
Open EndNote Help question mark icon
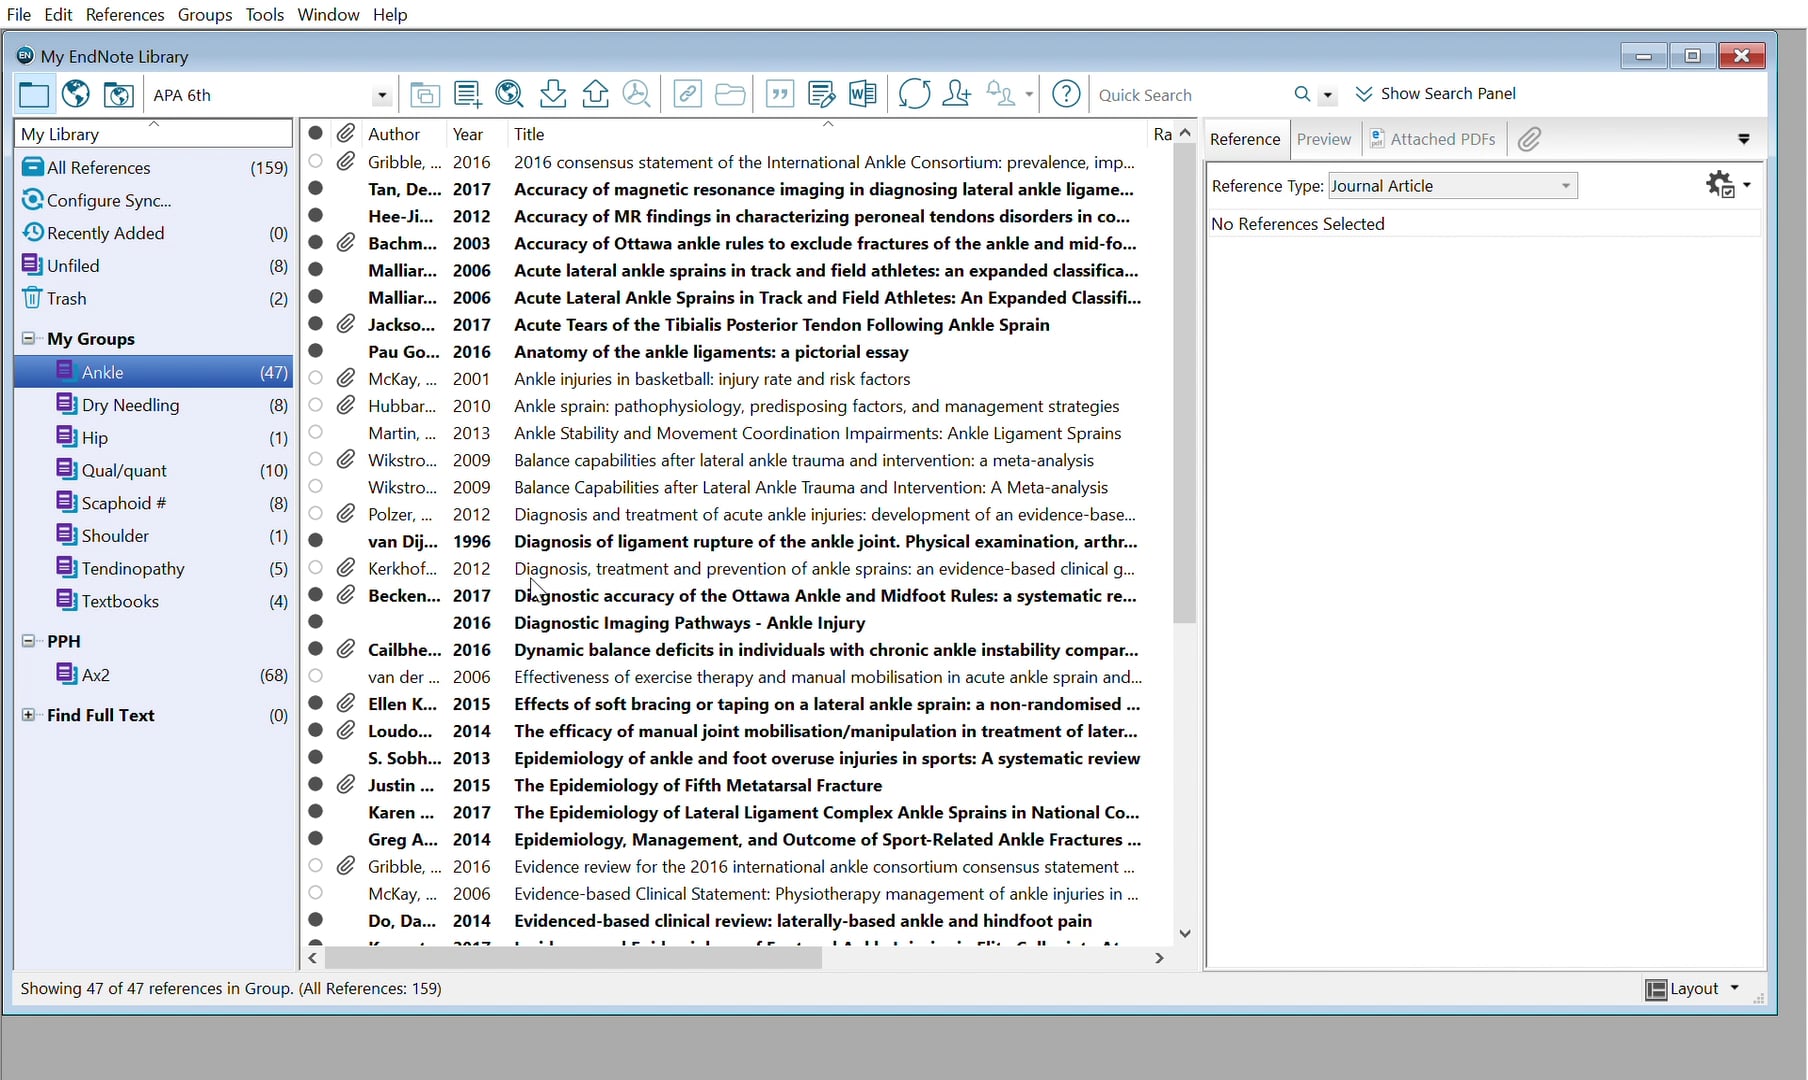pyautogui.click(x=1067, y=95)
